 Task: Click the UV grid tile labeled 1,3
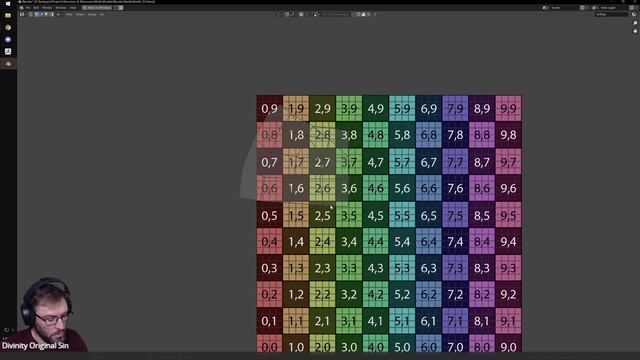[x=296, y=268]
